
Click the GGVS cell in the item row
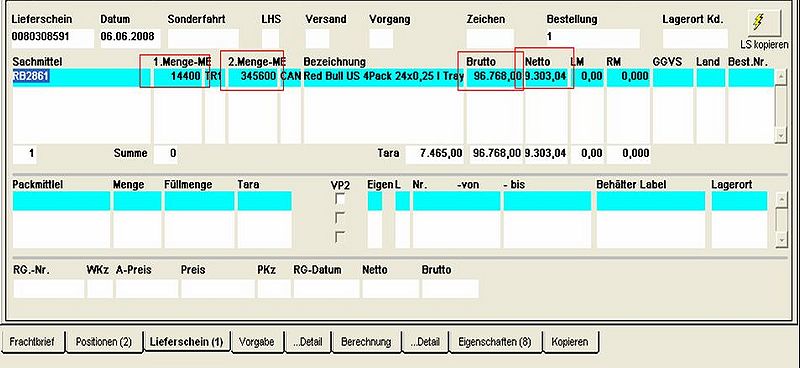click(673, 77)
